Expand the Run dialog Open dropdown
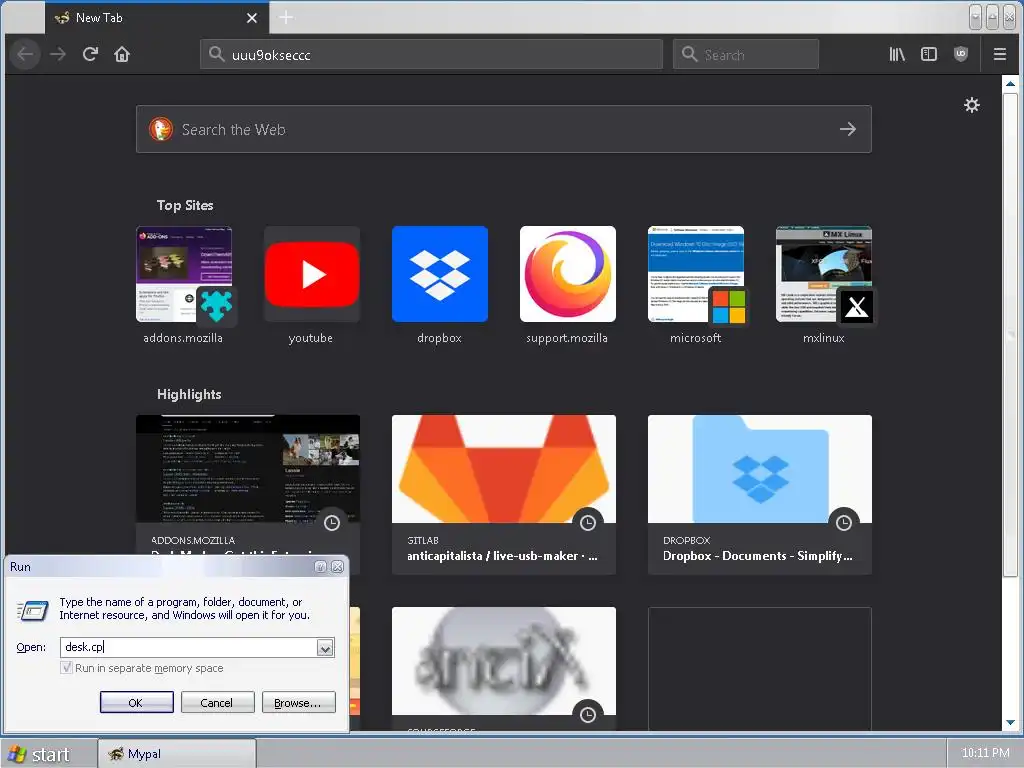 [x=325, y=647]
